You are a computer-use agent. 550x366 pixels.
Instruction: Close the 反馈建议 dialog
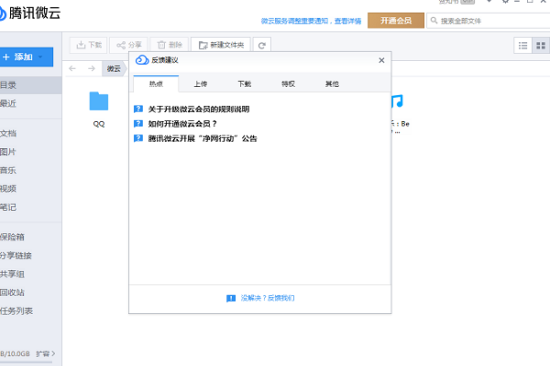(382, 60)
